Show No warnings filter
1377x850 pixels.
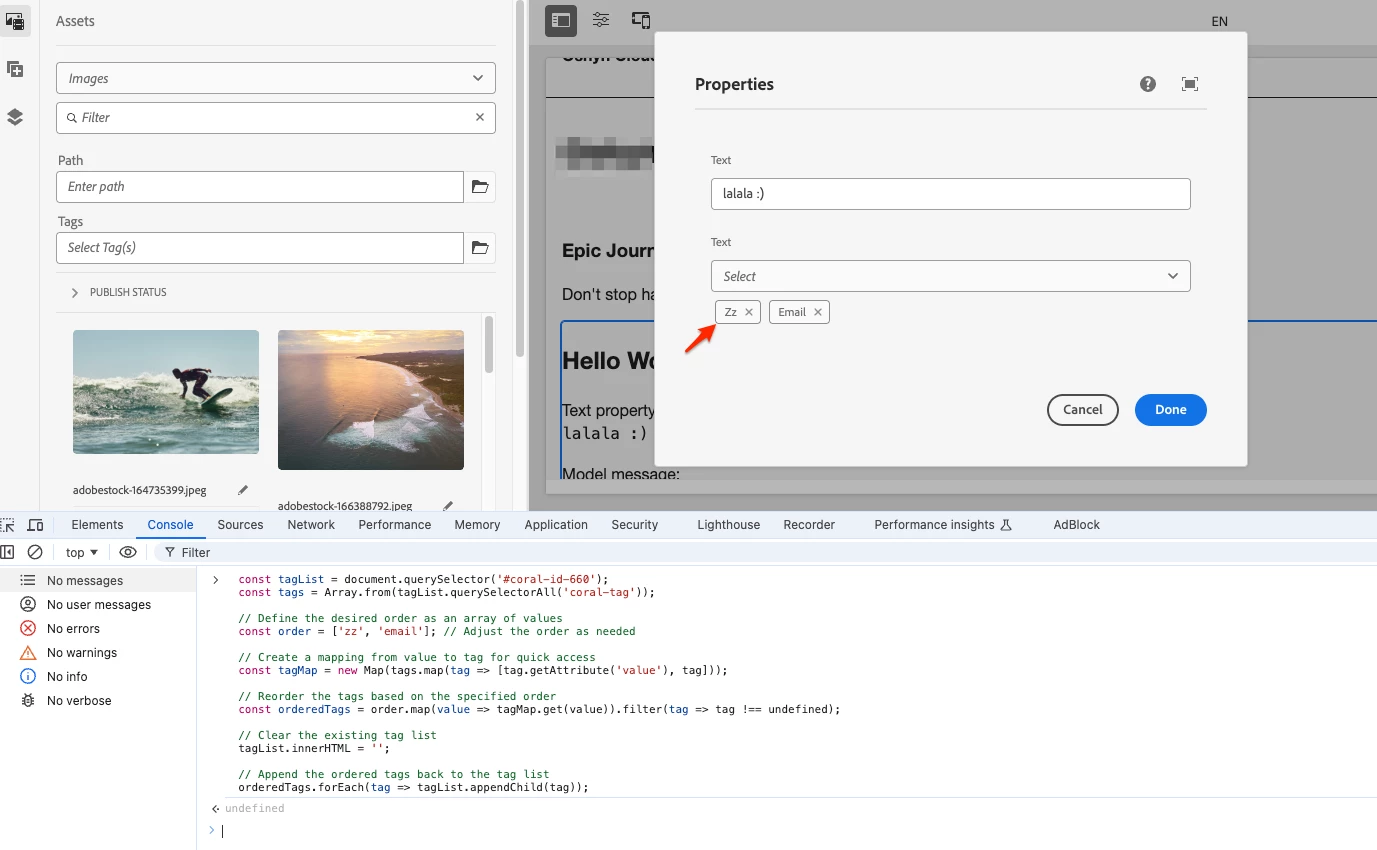pyautogui.click(x=98, y=653)
